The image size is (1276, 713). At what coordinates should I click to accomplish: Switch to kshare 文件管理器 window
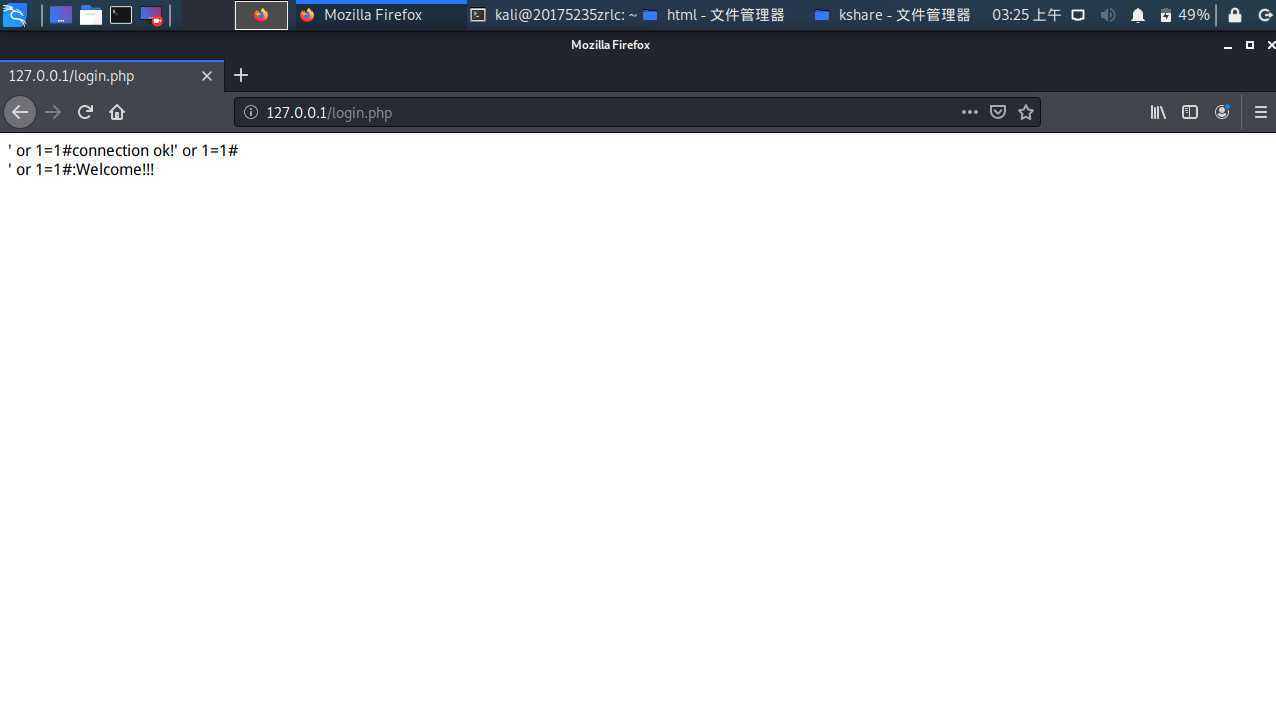pyautogui.click(x=892, y=15)
